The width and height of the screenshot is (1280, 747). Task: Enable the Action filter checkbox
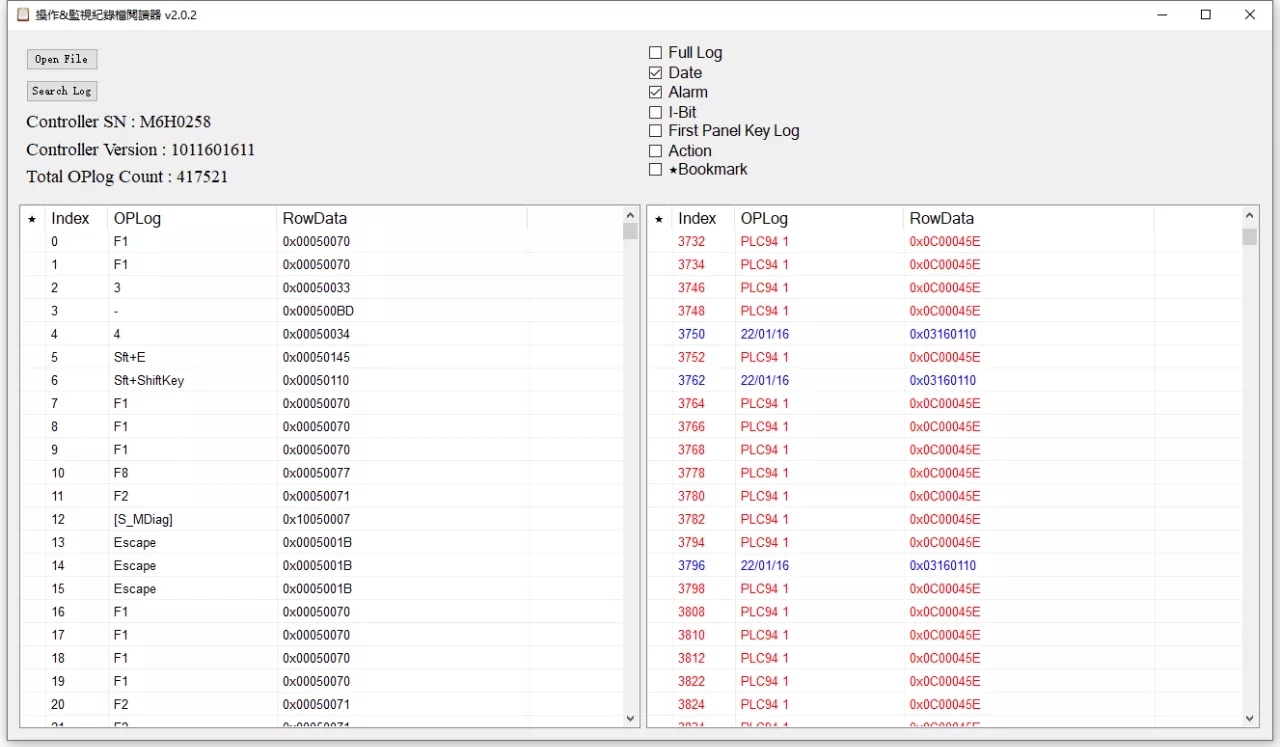click(655, 151)
